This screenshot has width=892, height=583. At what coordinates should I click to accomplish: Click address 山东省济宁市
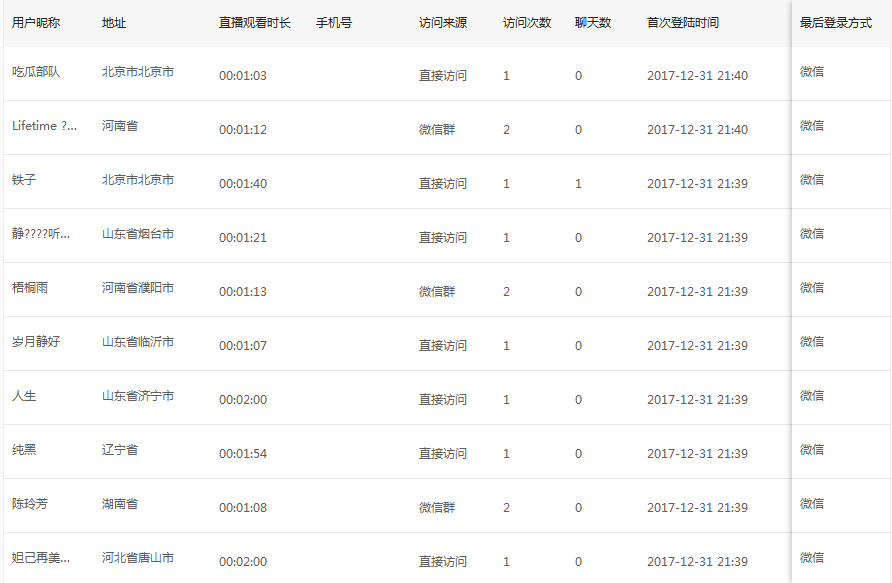138,396
